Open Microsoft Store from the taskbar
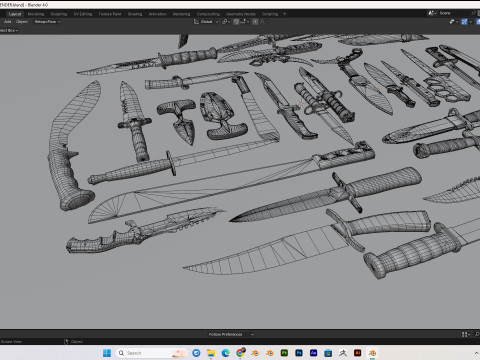Image resolution: width=480 pixels, height=360 pixels. point(328,353)
